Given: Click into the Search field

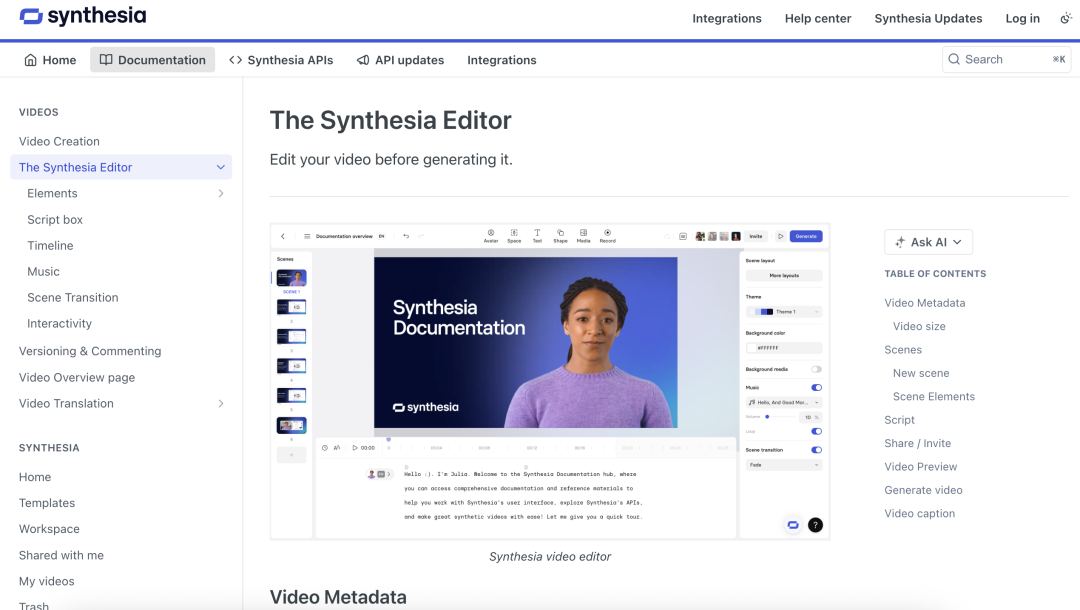Looking at the screenshot, I should point(1006,59).
